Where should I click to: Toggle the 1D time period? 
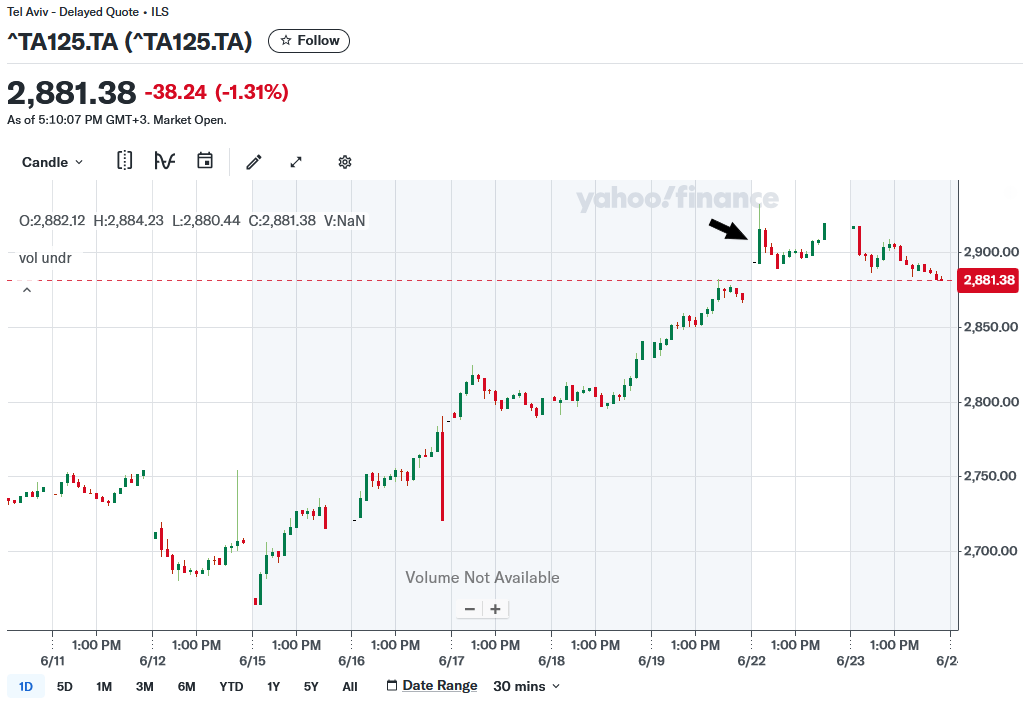click(25, 686)
